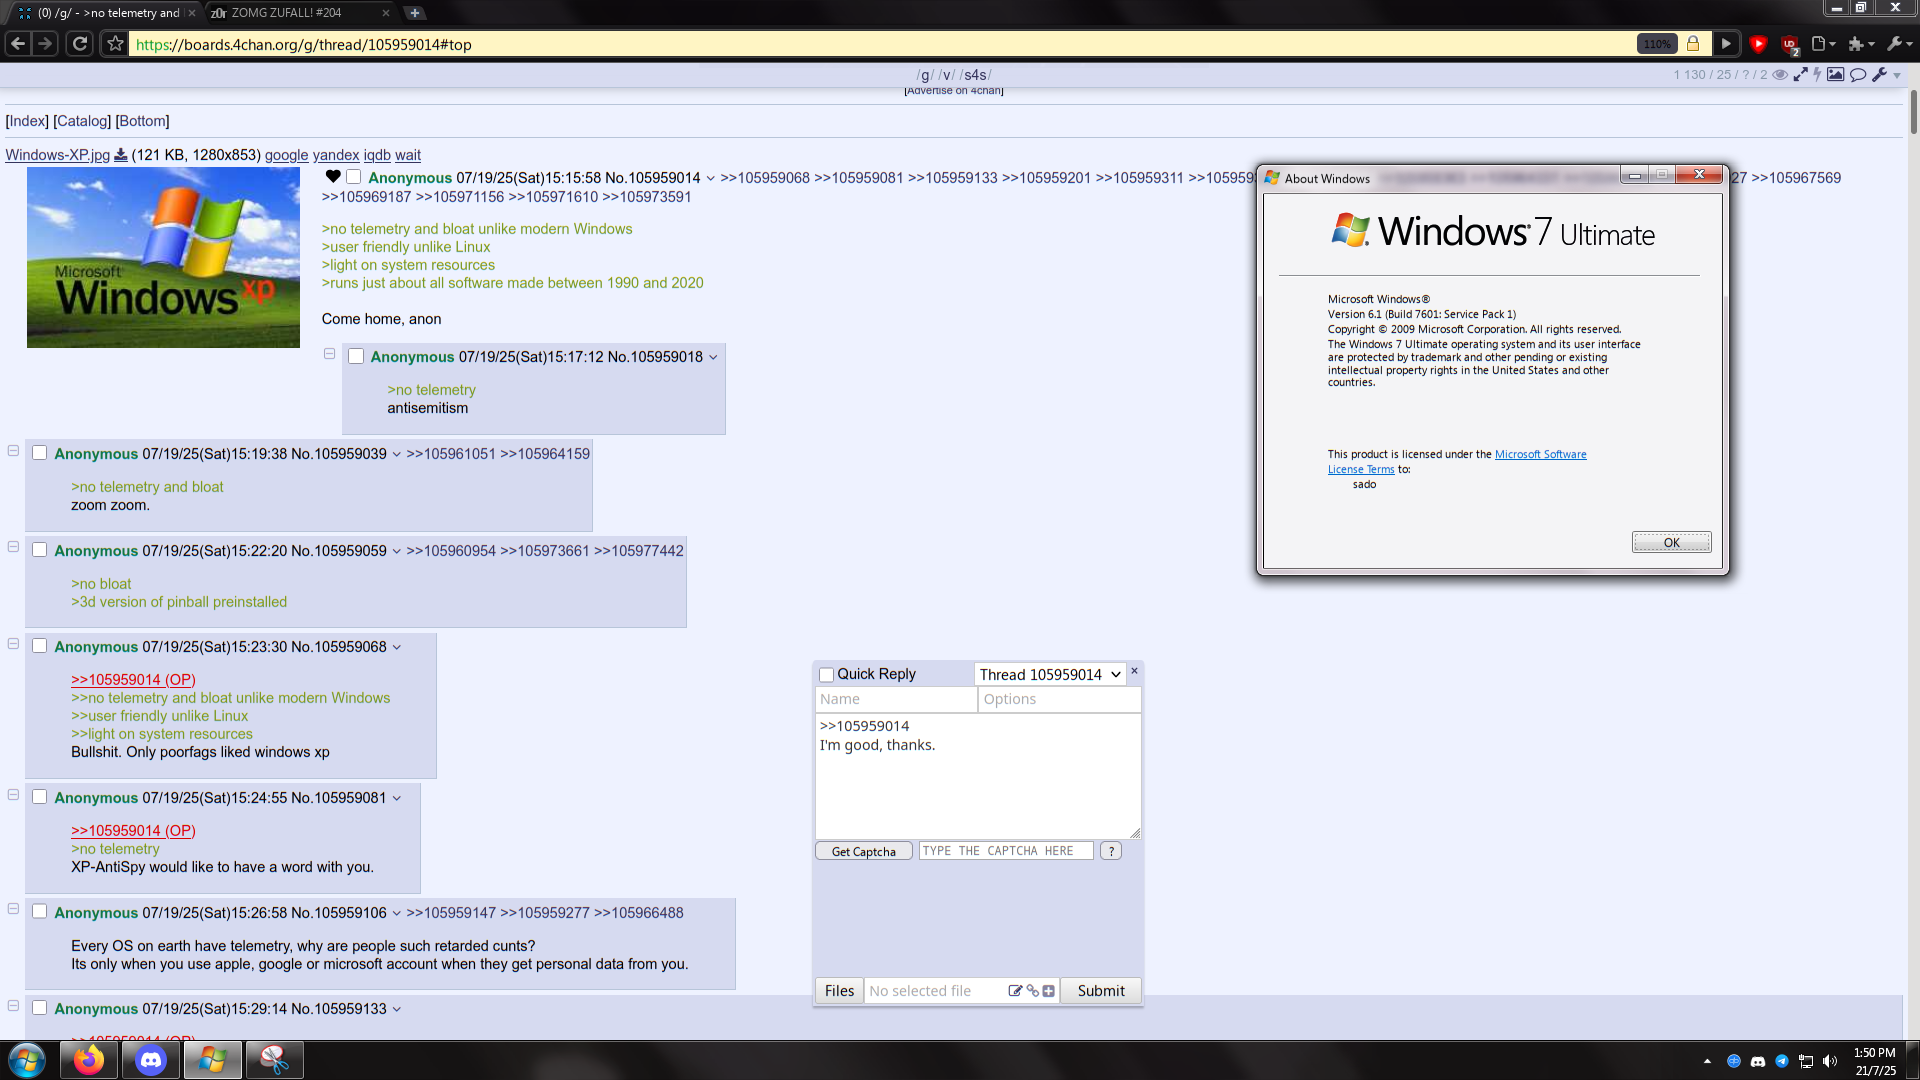Expand the Windows XP thumbnail image
Image resolution: width=1920 pixels, height=1080 pixels.
163,258
